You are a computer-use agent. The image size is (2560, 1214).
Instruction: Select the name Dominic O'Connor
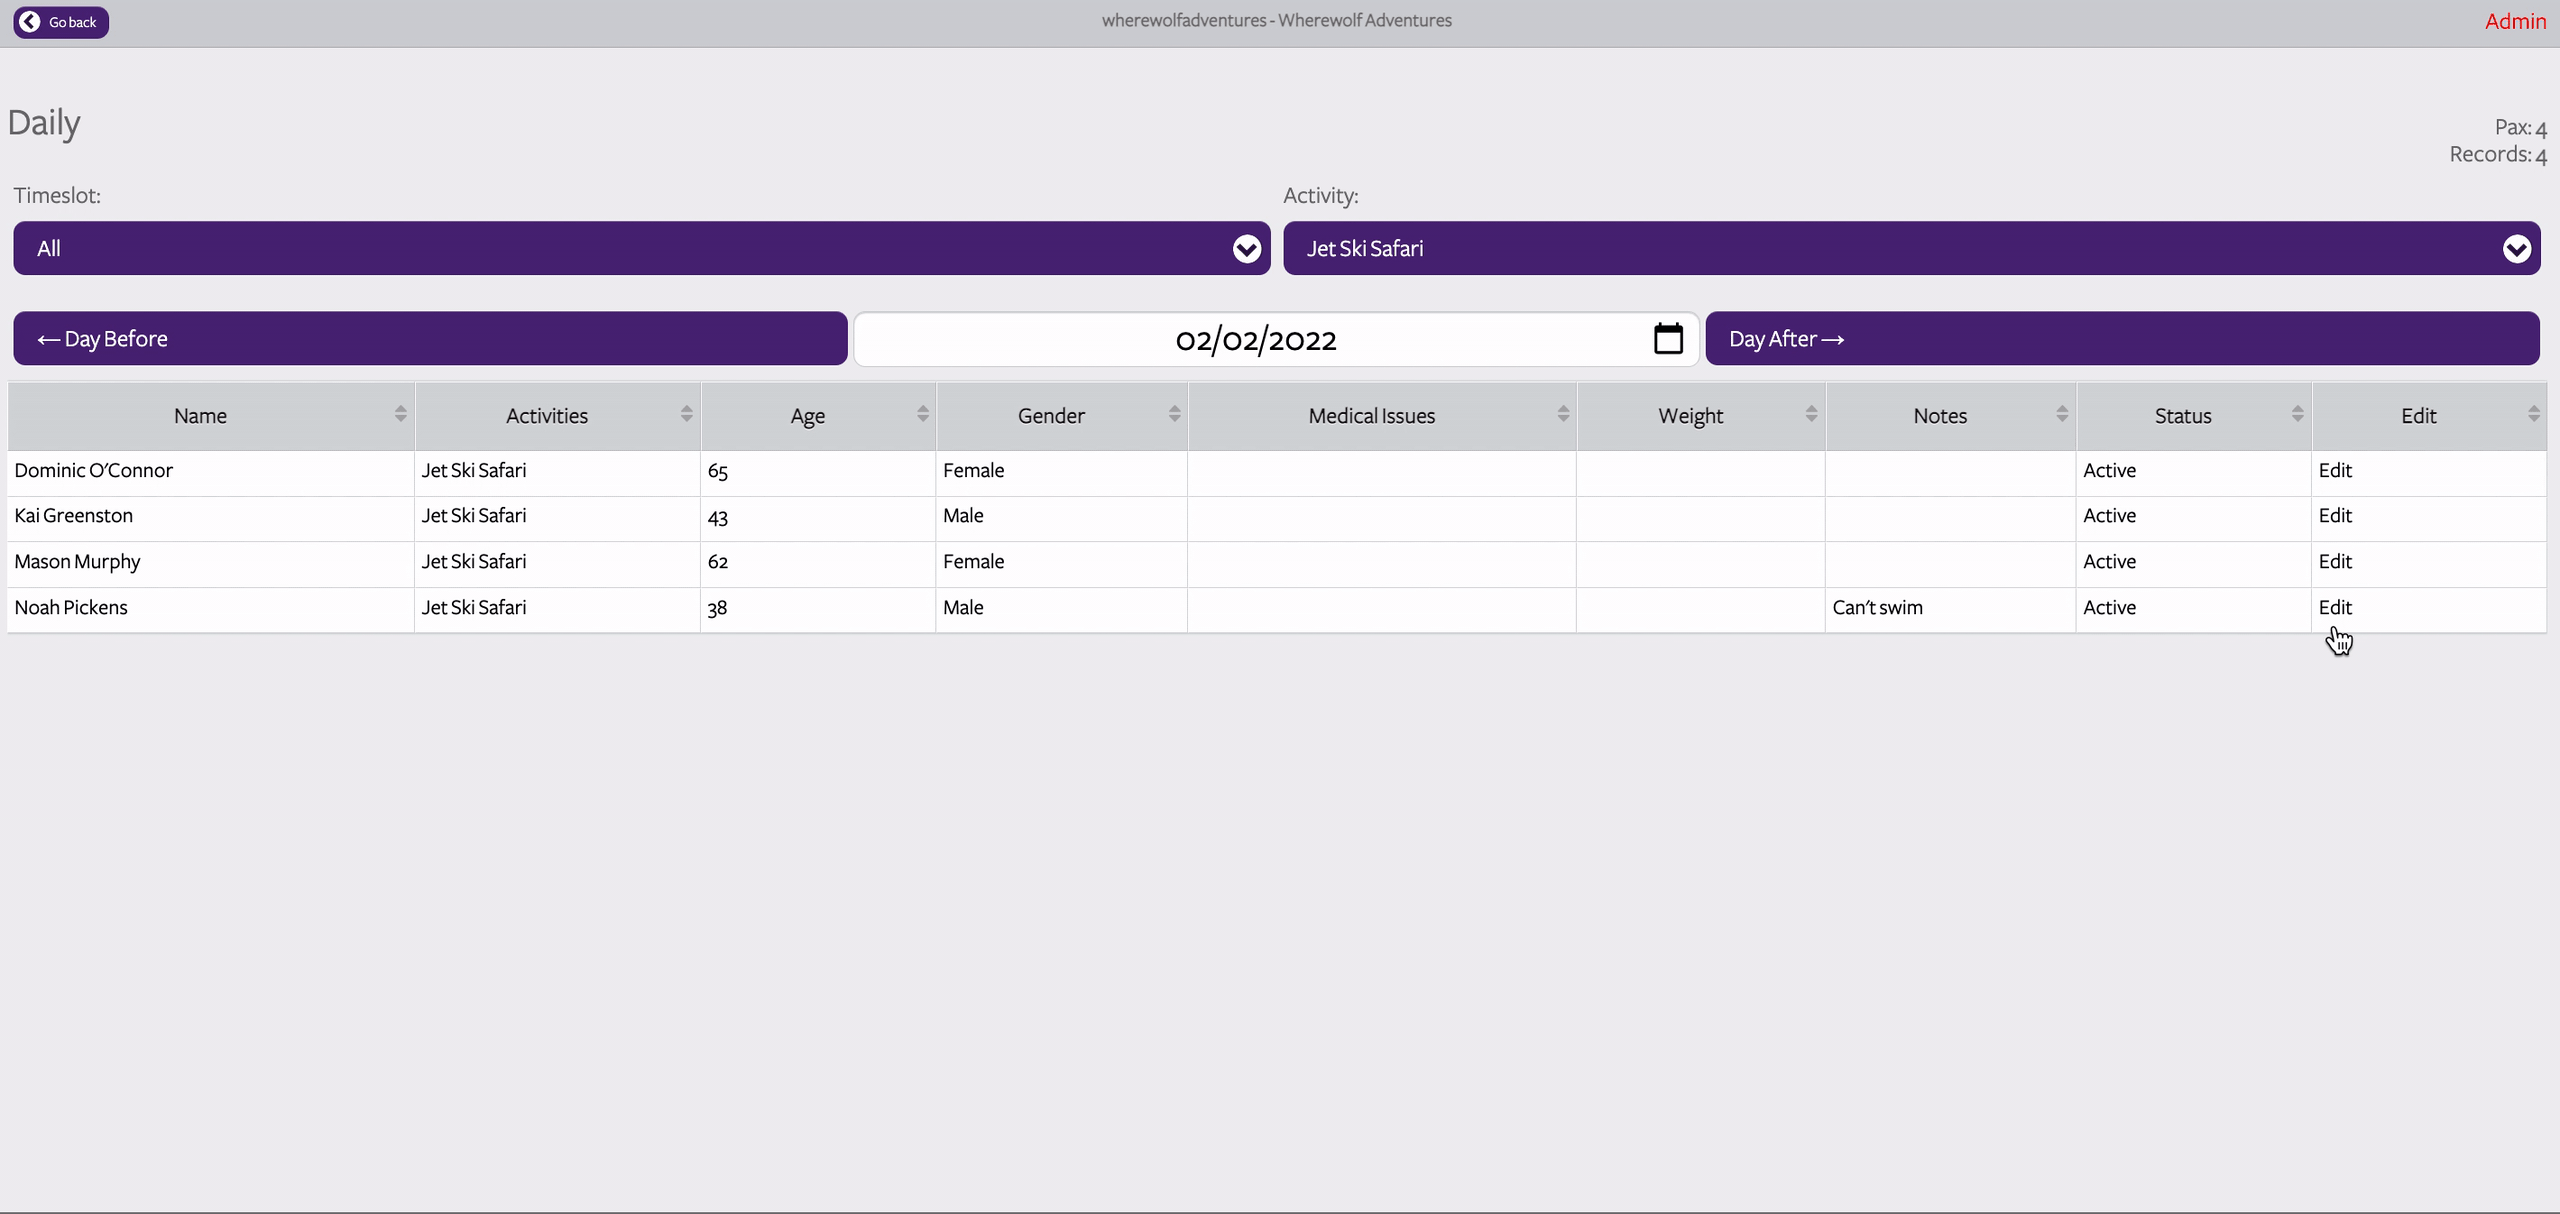tap(93, 470)
